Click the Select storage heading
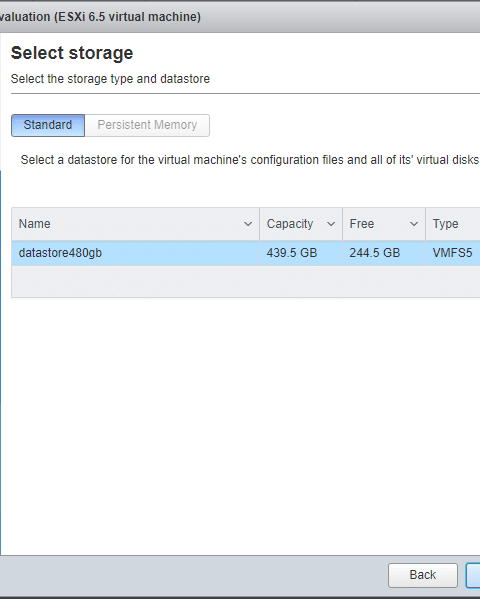This screenshot has height=599, width=480. pos(72,53)
